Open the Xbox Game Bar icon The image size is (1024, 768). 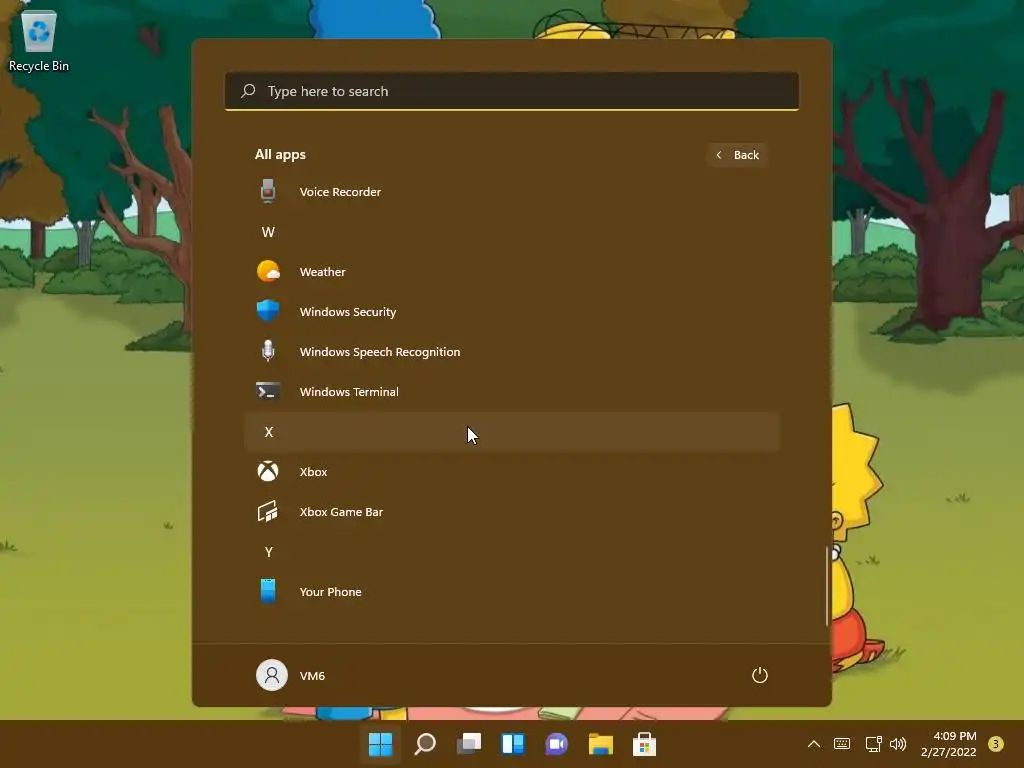point(268,511)
